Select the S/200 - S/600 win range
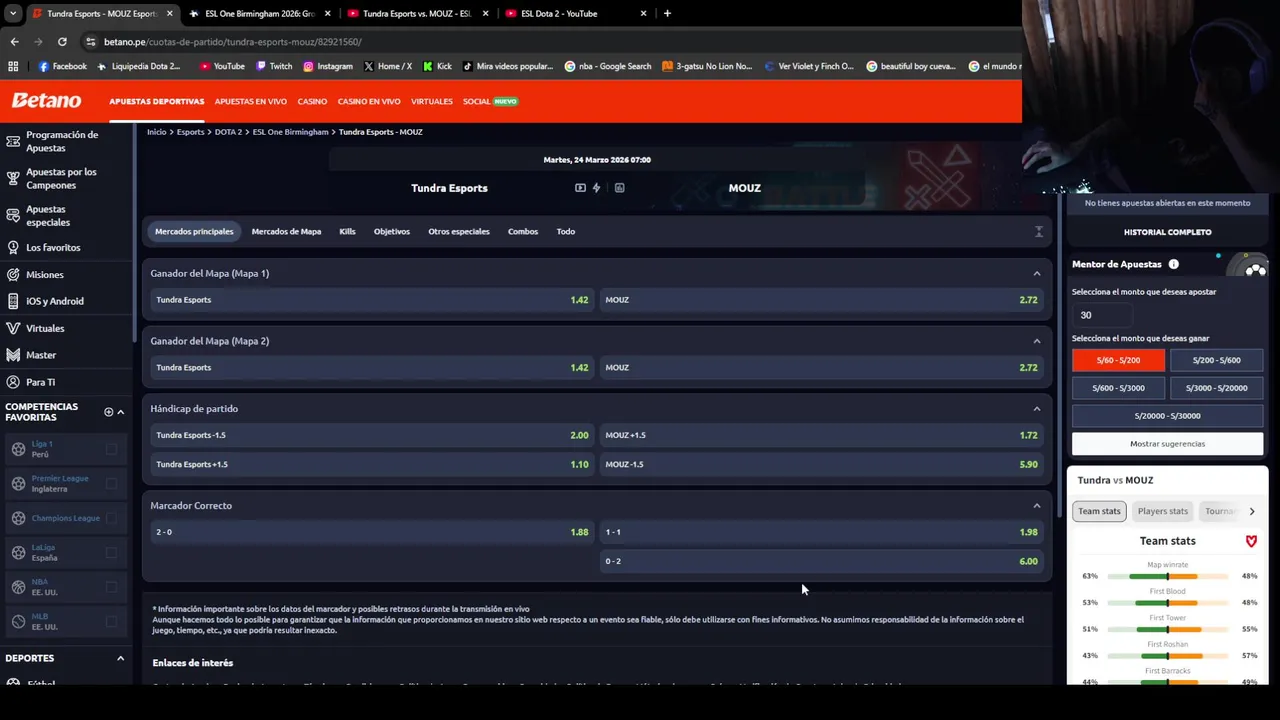 (1216, 360)
